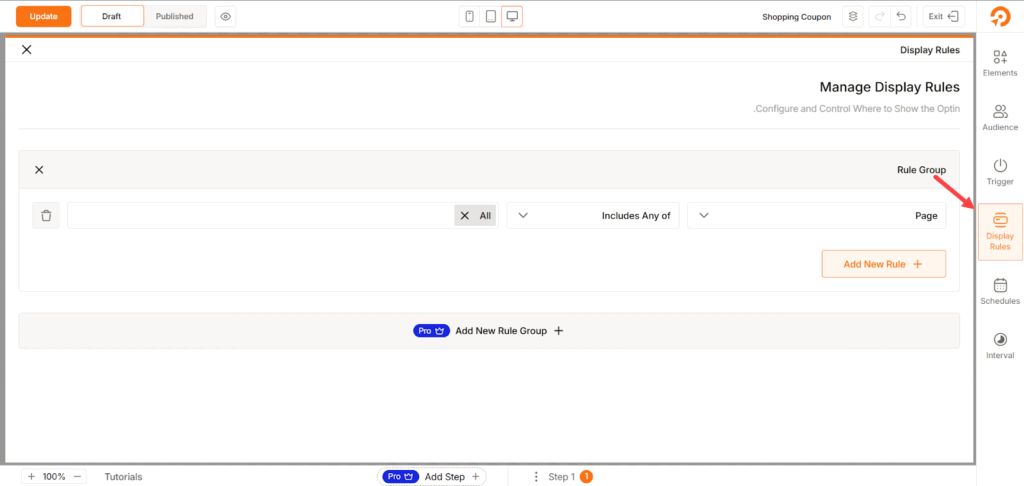This screenshot has height=486, width=1024.
Task: Select mobile device preview
Action: coord(469,16)
